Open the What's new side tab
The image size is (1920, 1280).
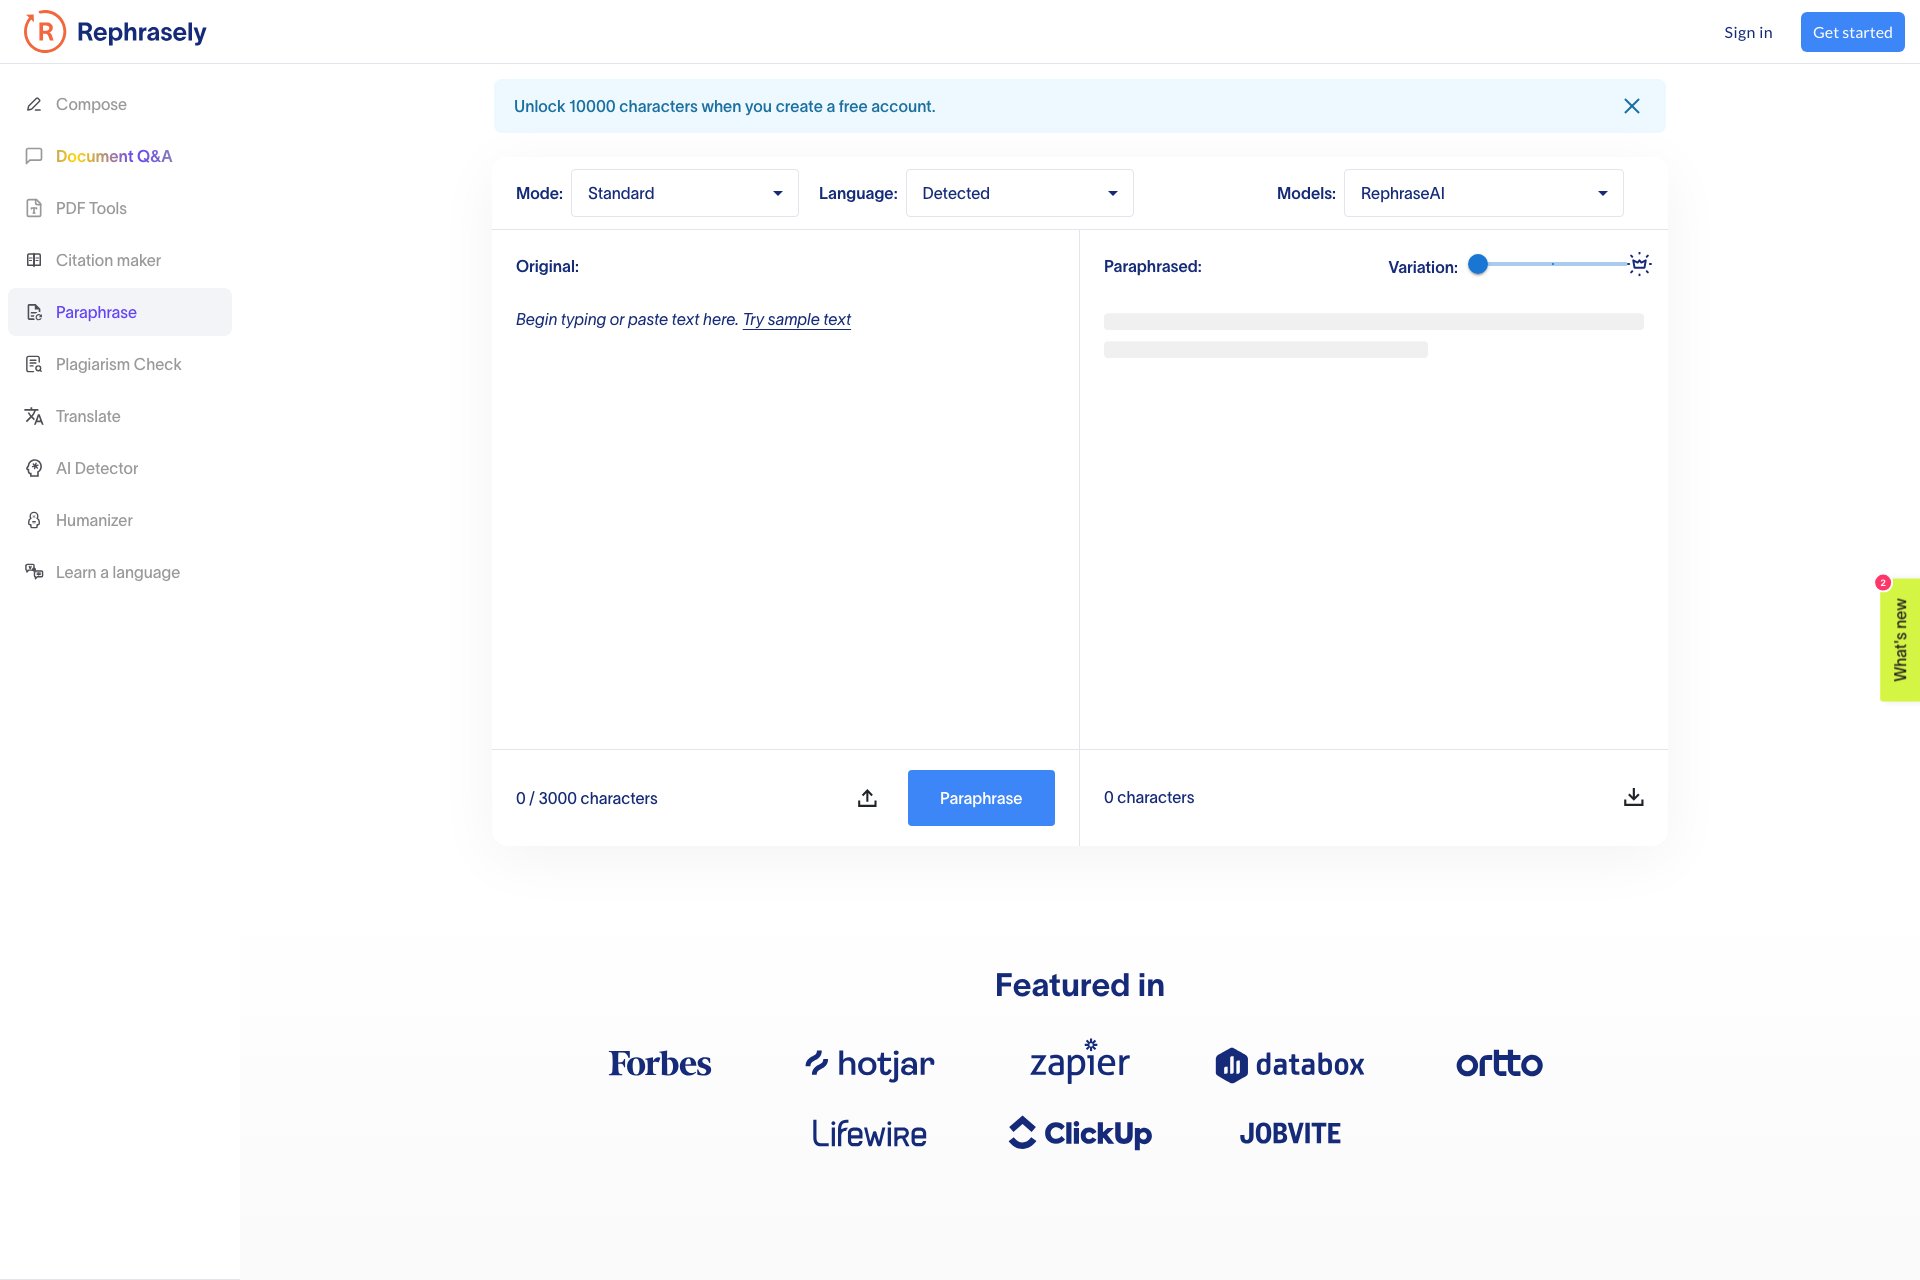1900,640
